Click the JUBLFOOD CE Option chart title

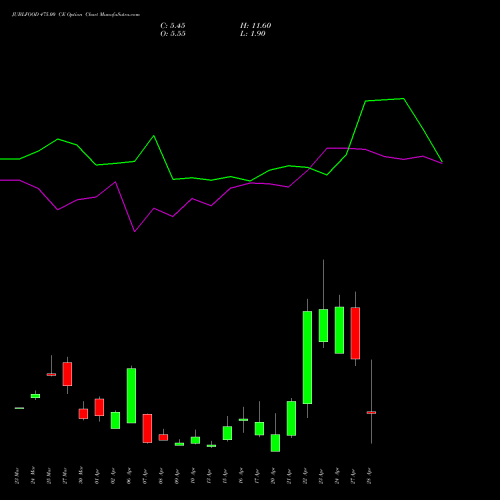pyautogui.click(x=76, y=14)
